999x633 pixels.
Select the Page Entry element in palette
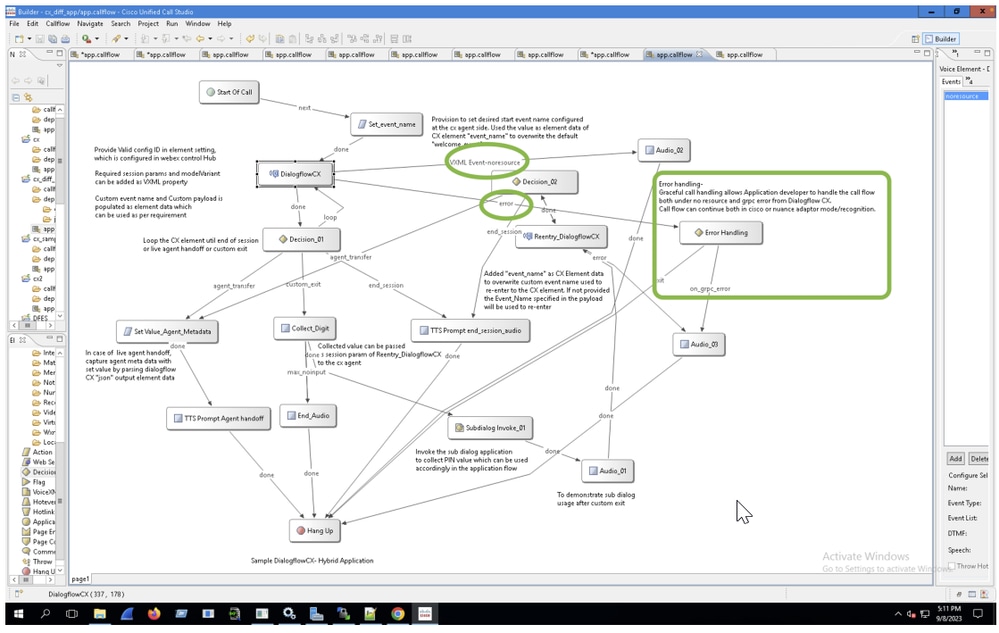tap(38, 532)
